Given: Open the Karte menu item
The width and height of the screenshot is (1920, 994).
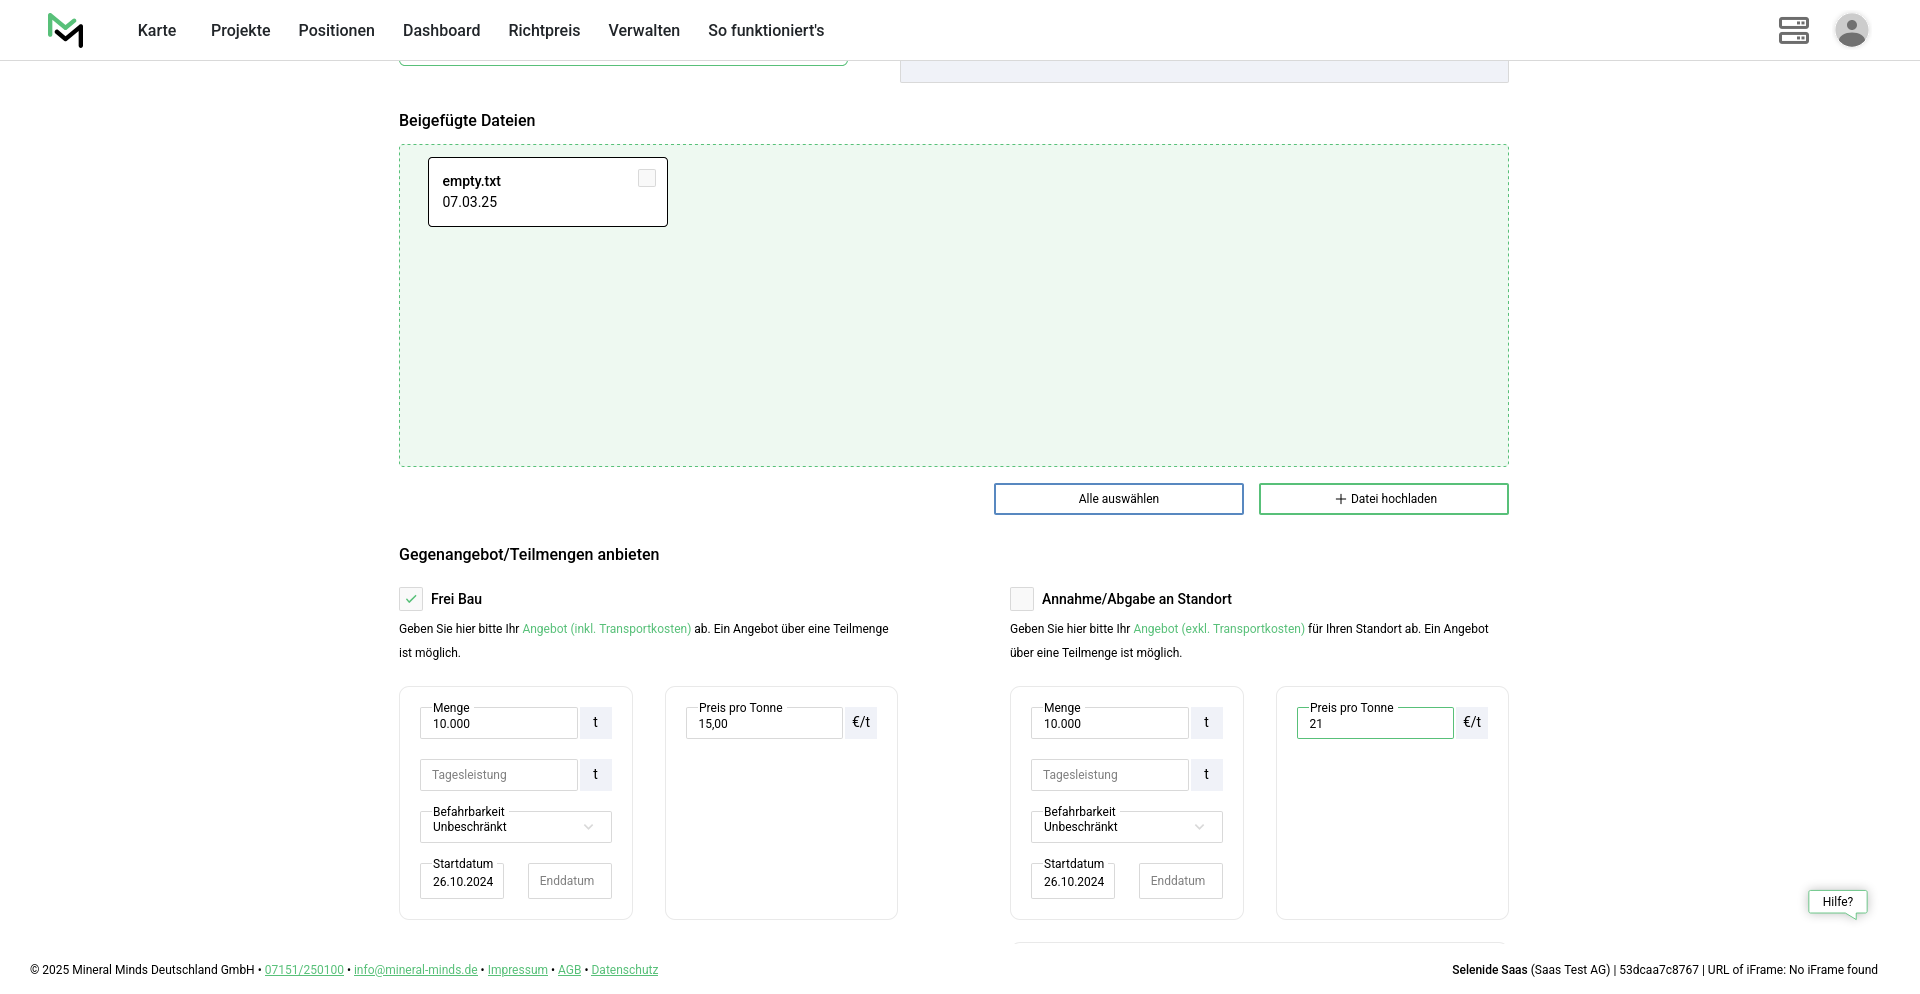Looking at the screenshot, I should tap(157, 30).
